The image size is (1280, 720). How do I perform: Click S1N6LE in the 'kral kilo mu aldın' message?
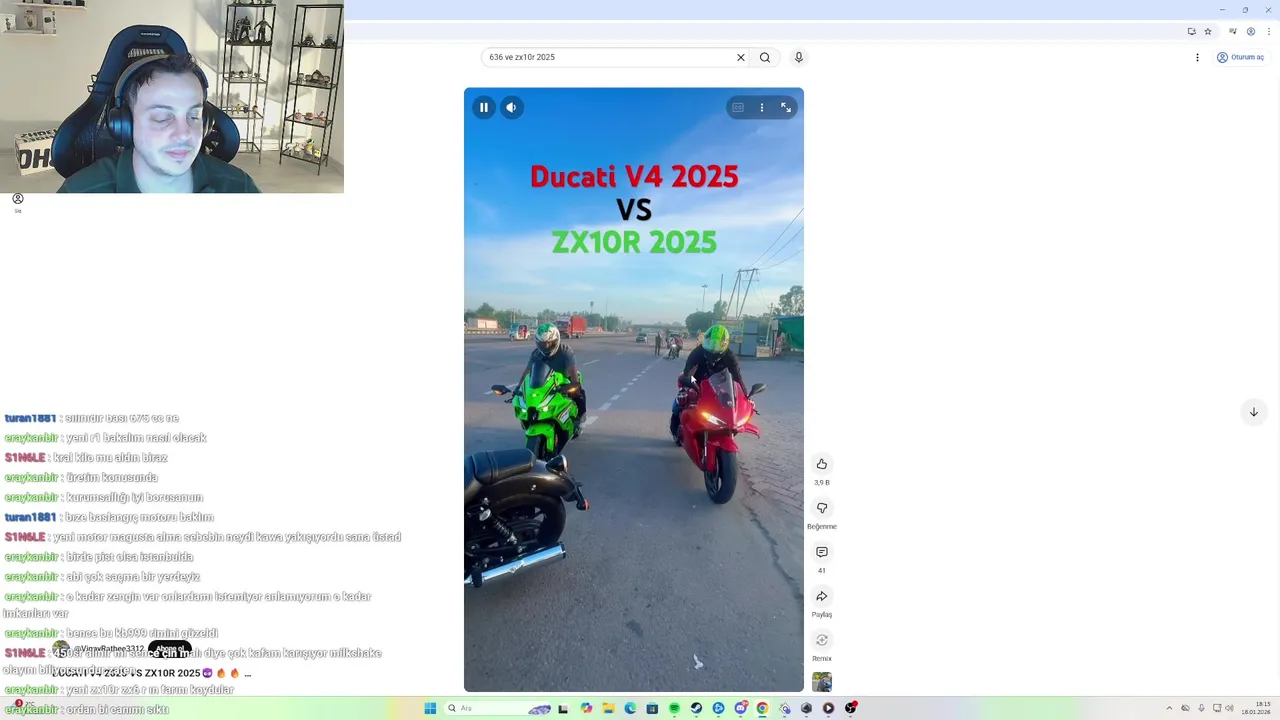pyautogui.click(x=25, y=457)
